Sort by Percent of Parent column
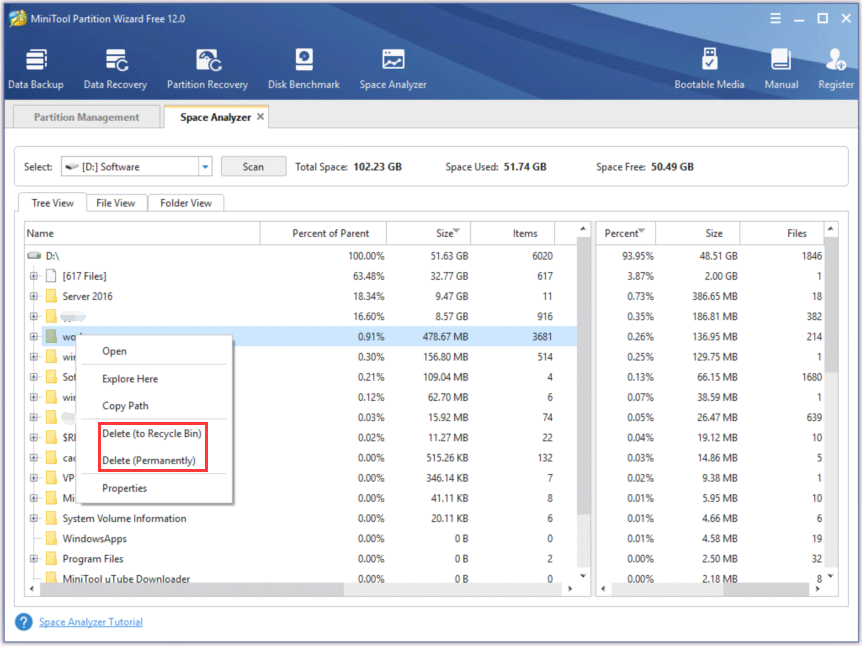 323,233
